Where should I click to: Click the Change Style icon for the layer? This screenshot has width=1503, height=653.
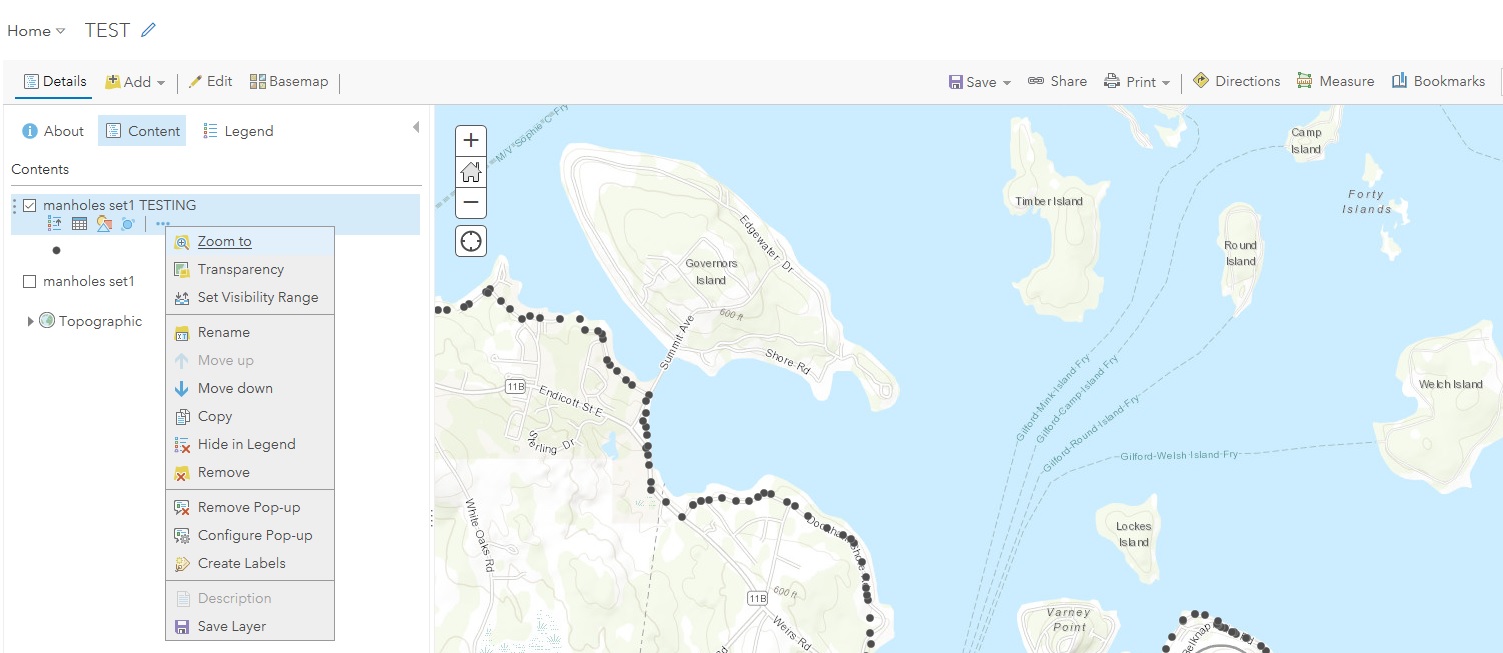103,224
